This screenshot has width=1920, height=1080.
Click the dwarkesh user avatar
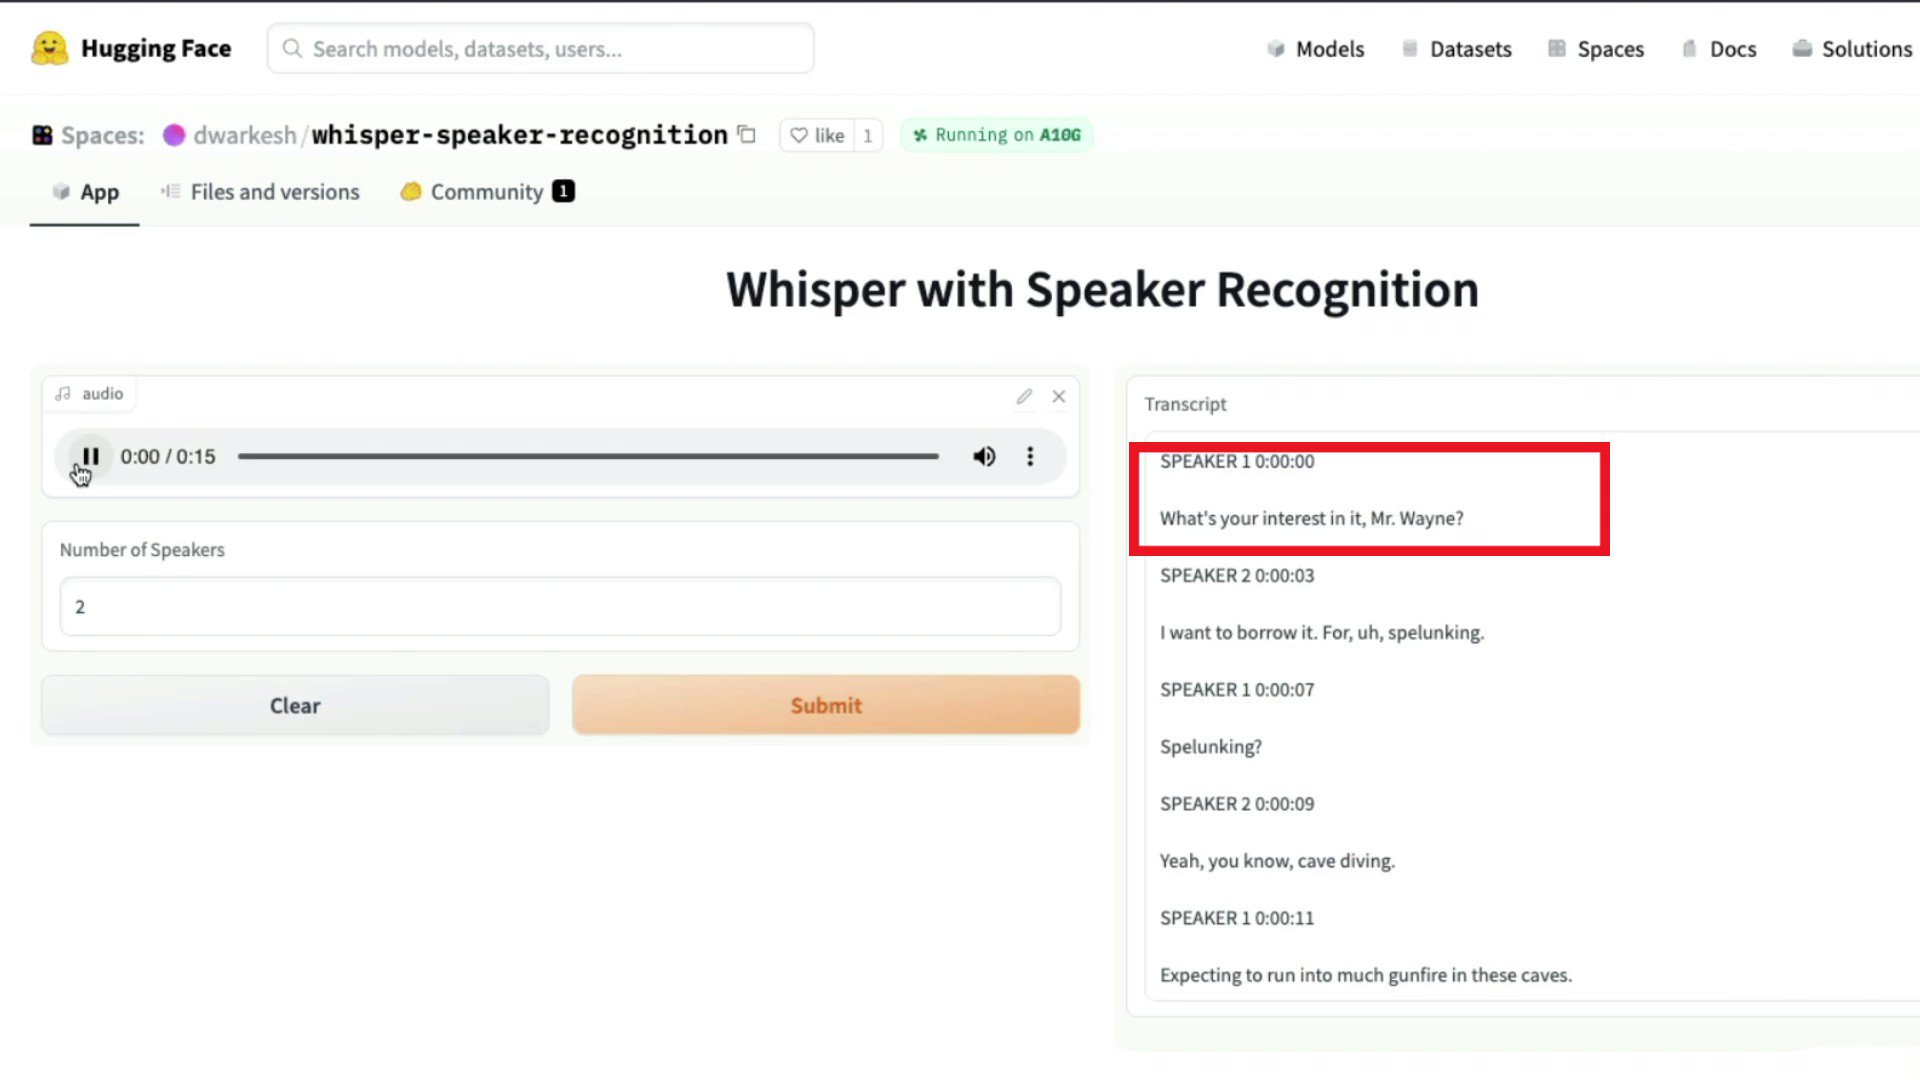tap(174, 135)
